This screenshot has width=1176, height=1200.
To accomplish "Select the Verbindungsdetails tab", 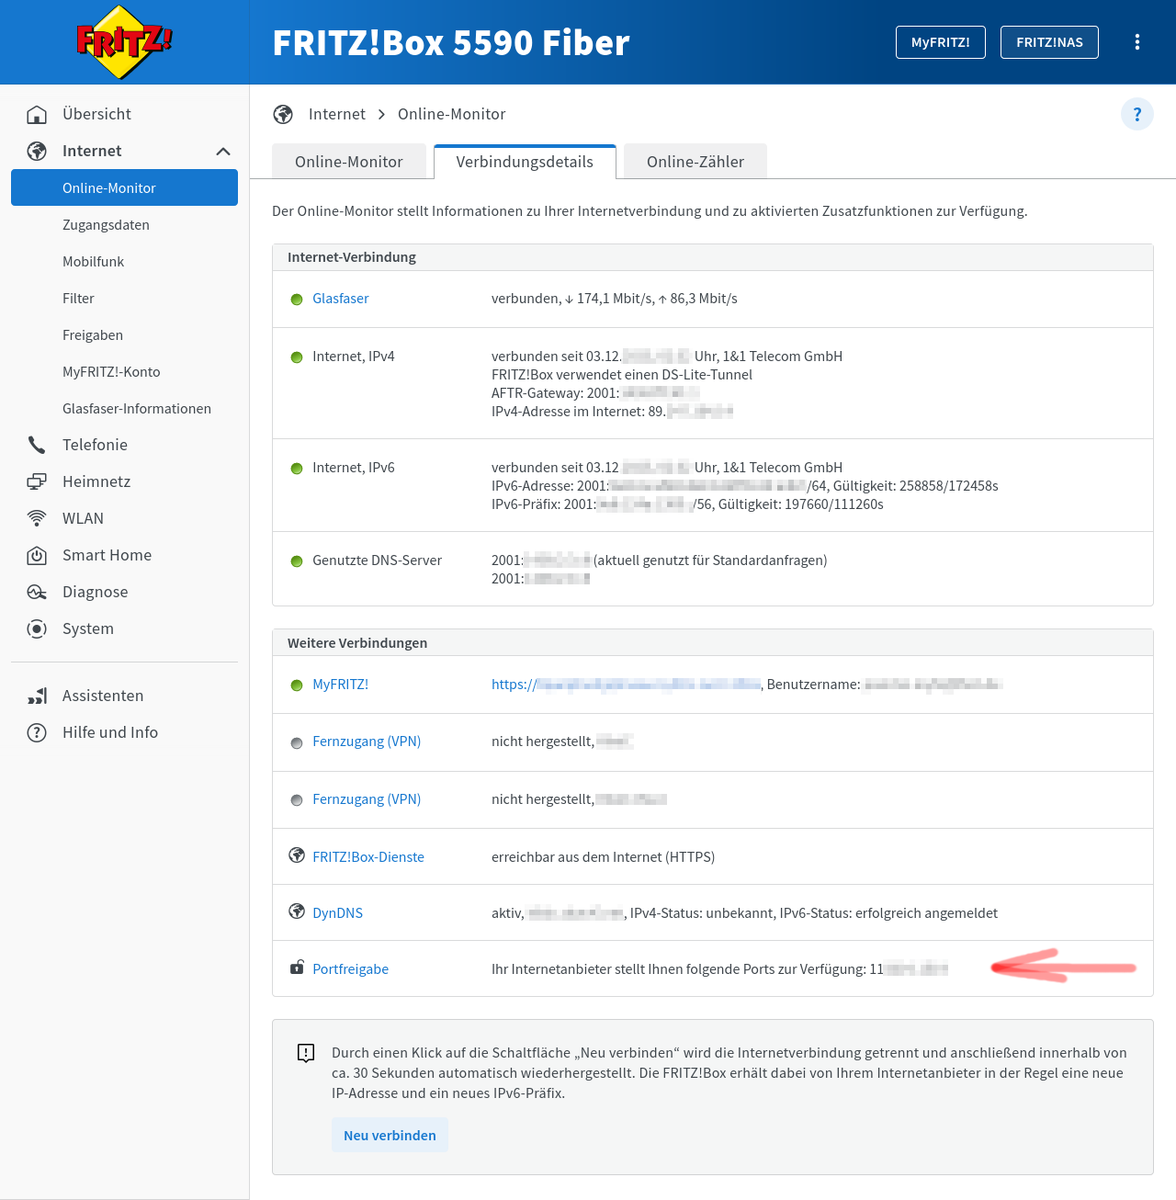I will 525,162.
